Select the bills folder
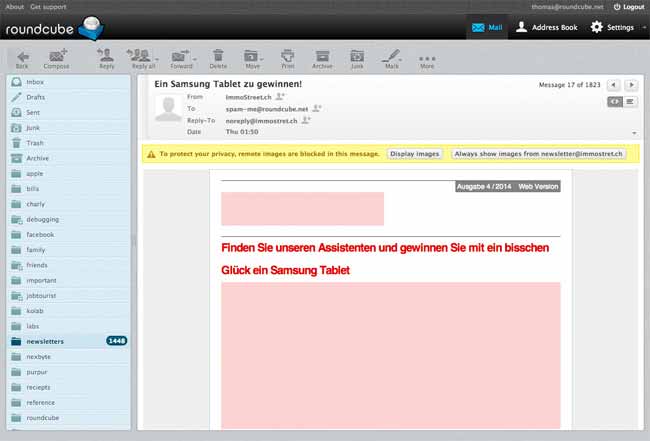650x441 pixels. [68, 189]
